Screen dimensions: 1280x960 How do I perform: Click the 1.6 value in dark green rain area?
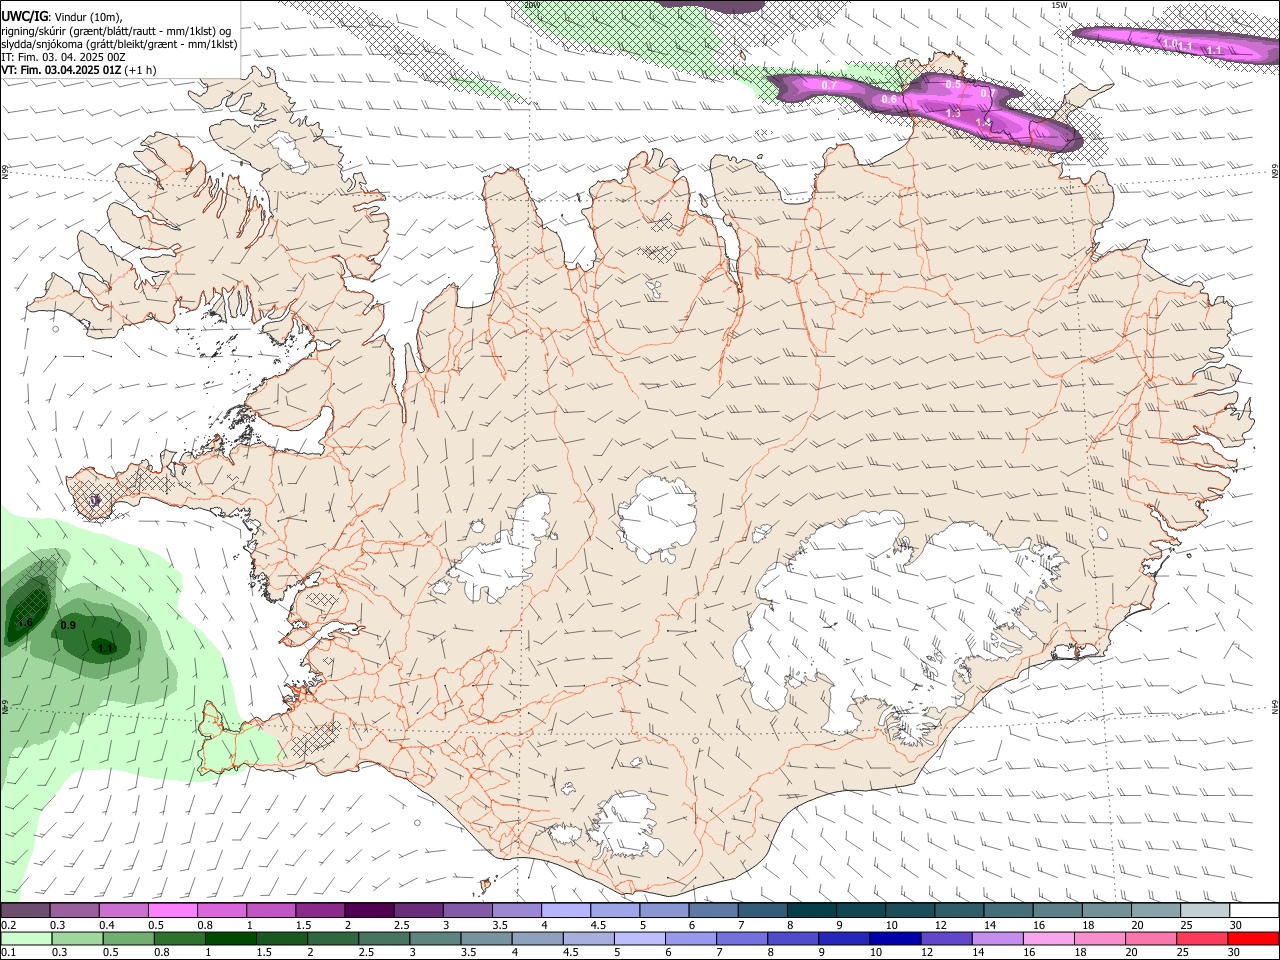coord(25,623)
